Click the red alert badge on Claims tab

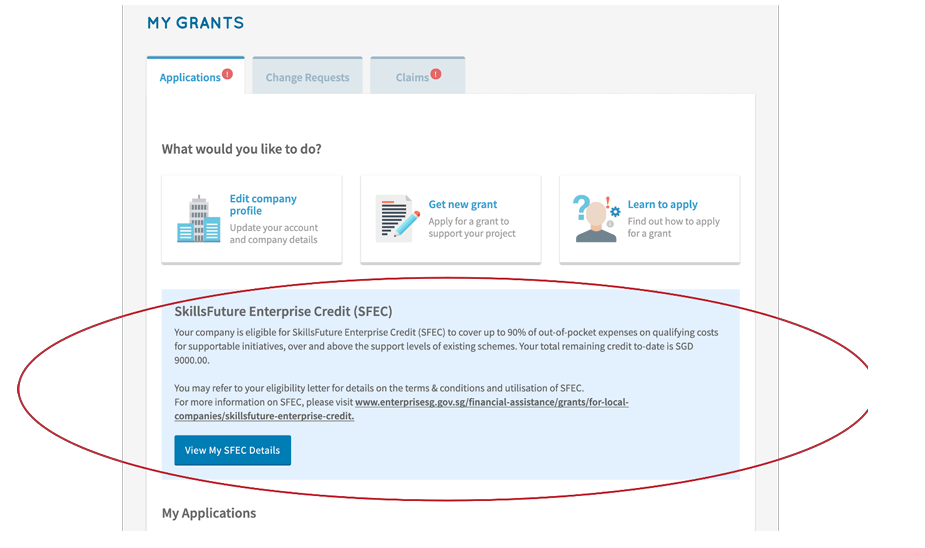436,74
